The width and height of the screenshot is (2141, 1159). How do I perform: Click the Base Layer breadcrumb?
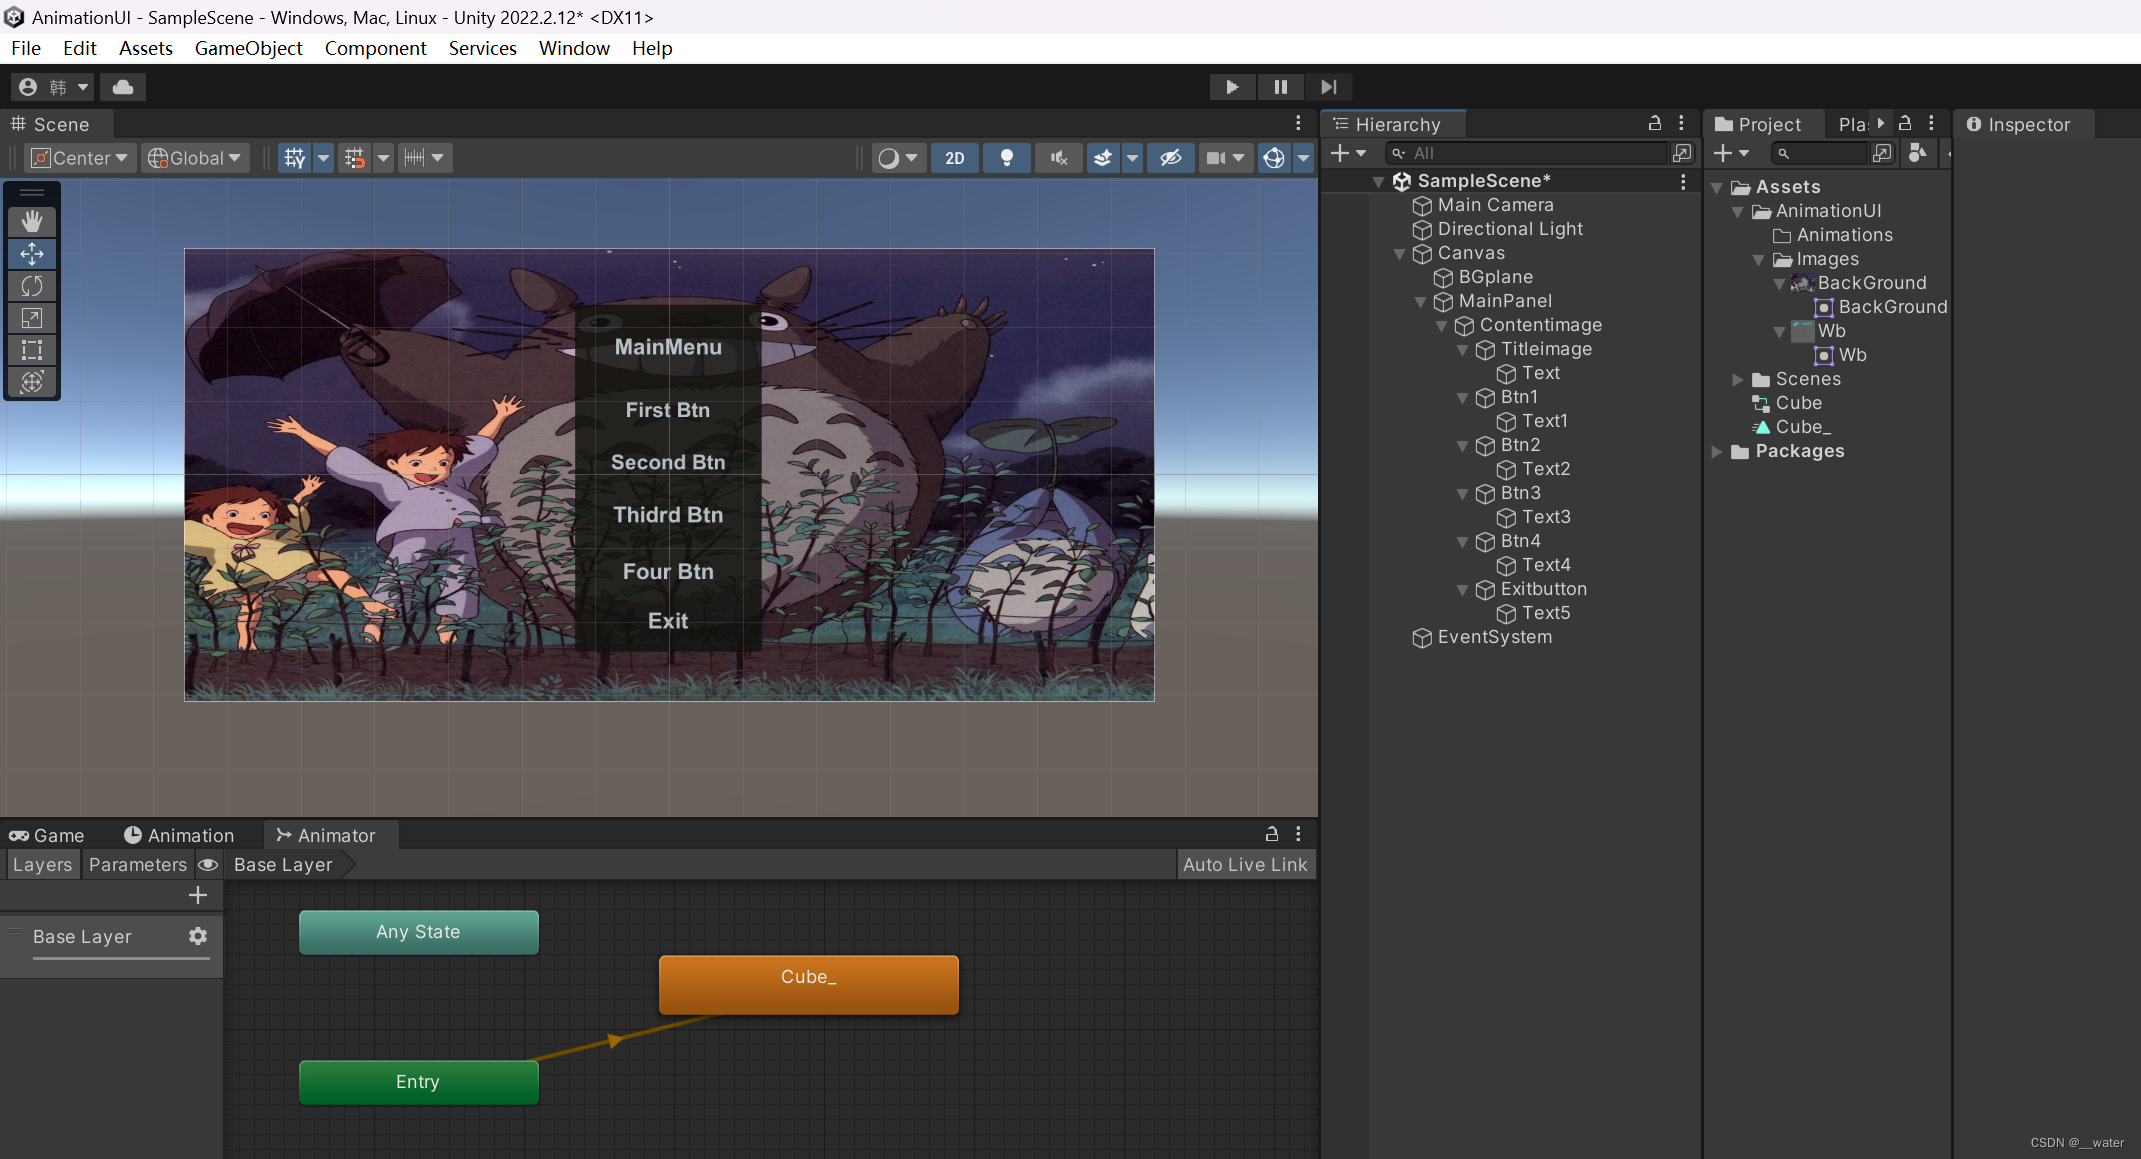(x=284, y=865)
